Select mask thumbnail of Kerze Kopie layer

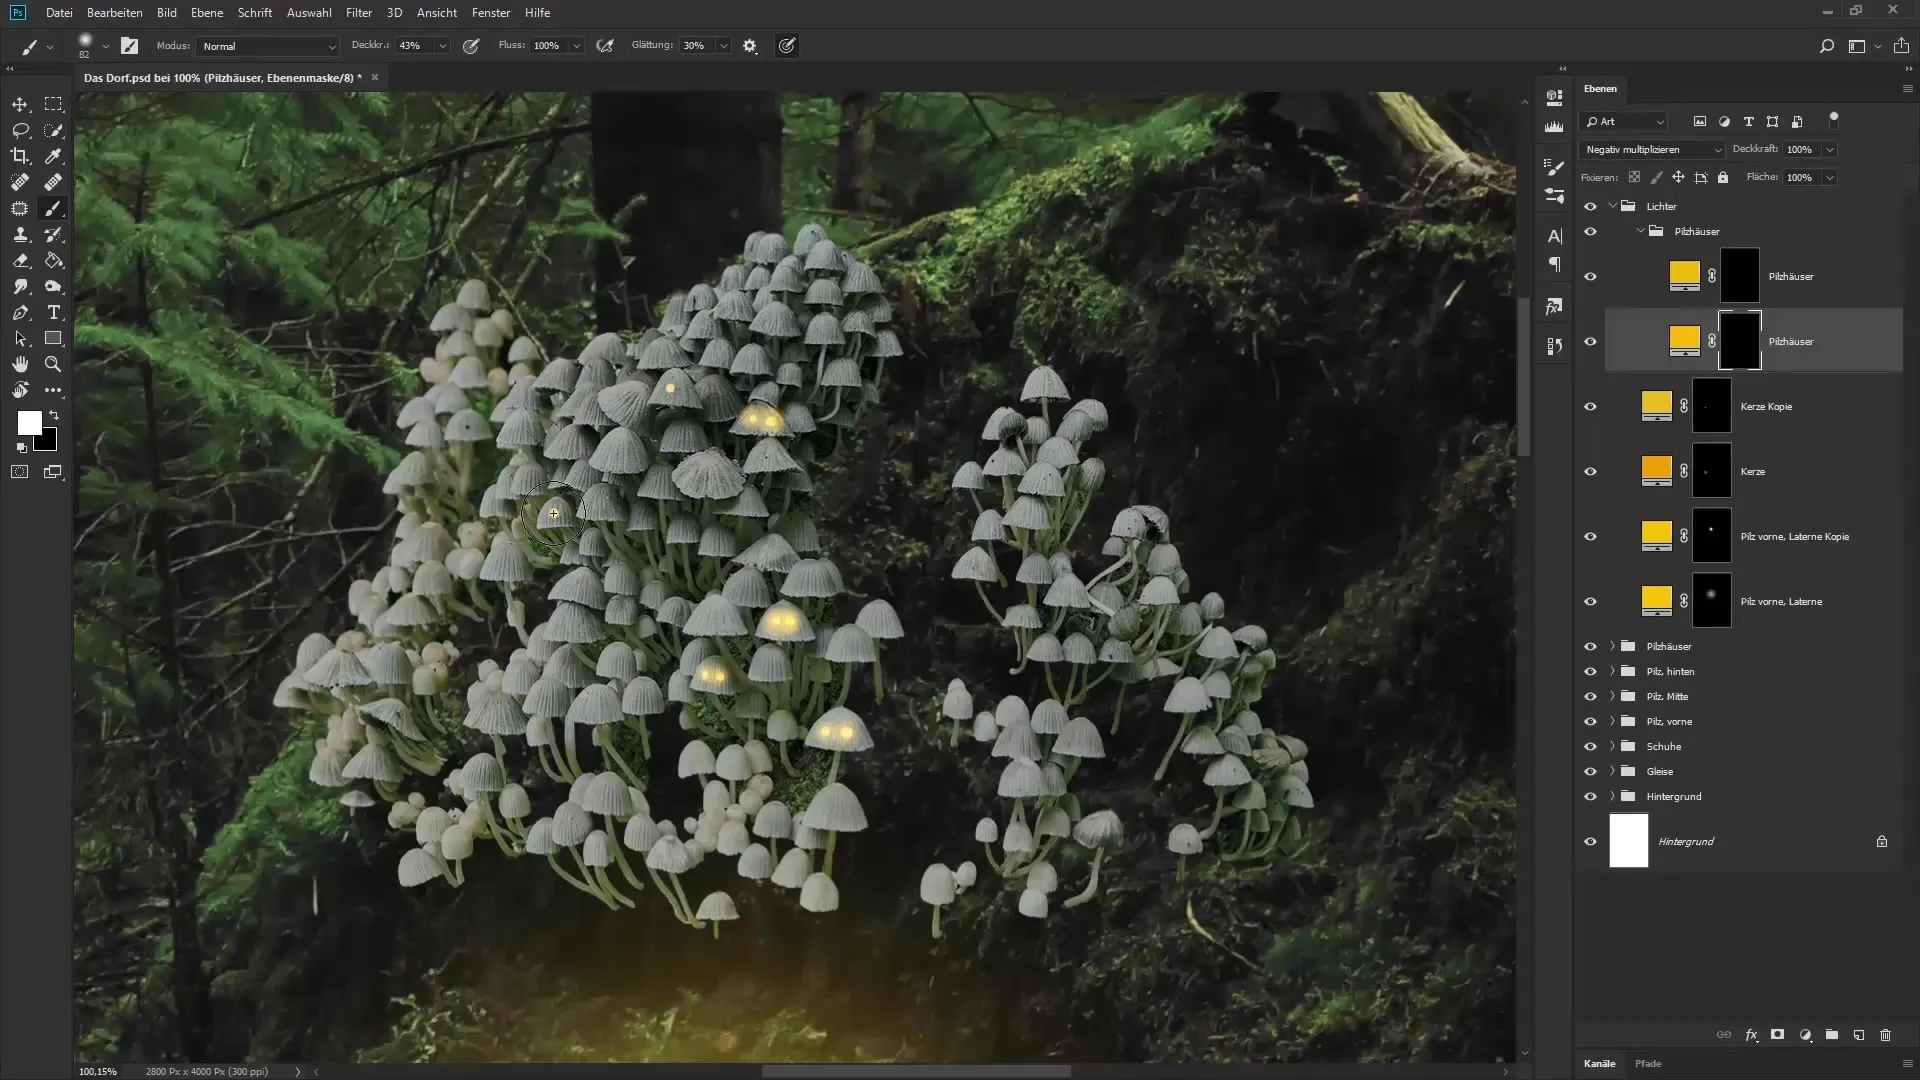pyautogui.click(x=1711, y=406)
